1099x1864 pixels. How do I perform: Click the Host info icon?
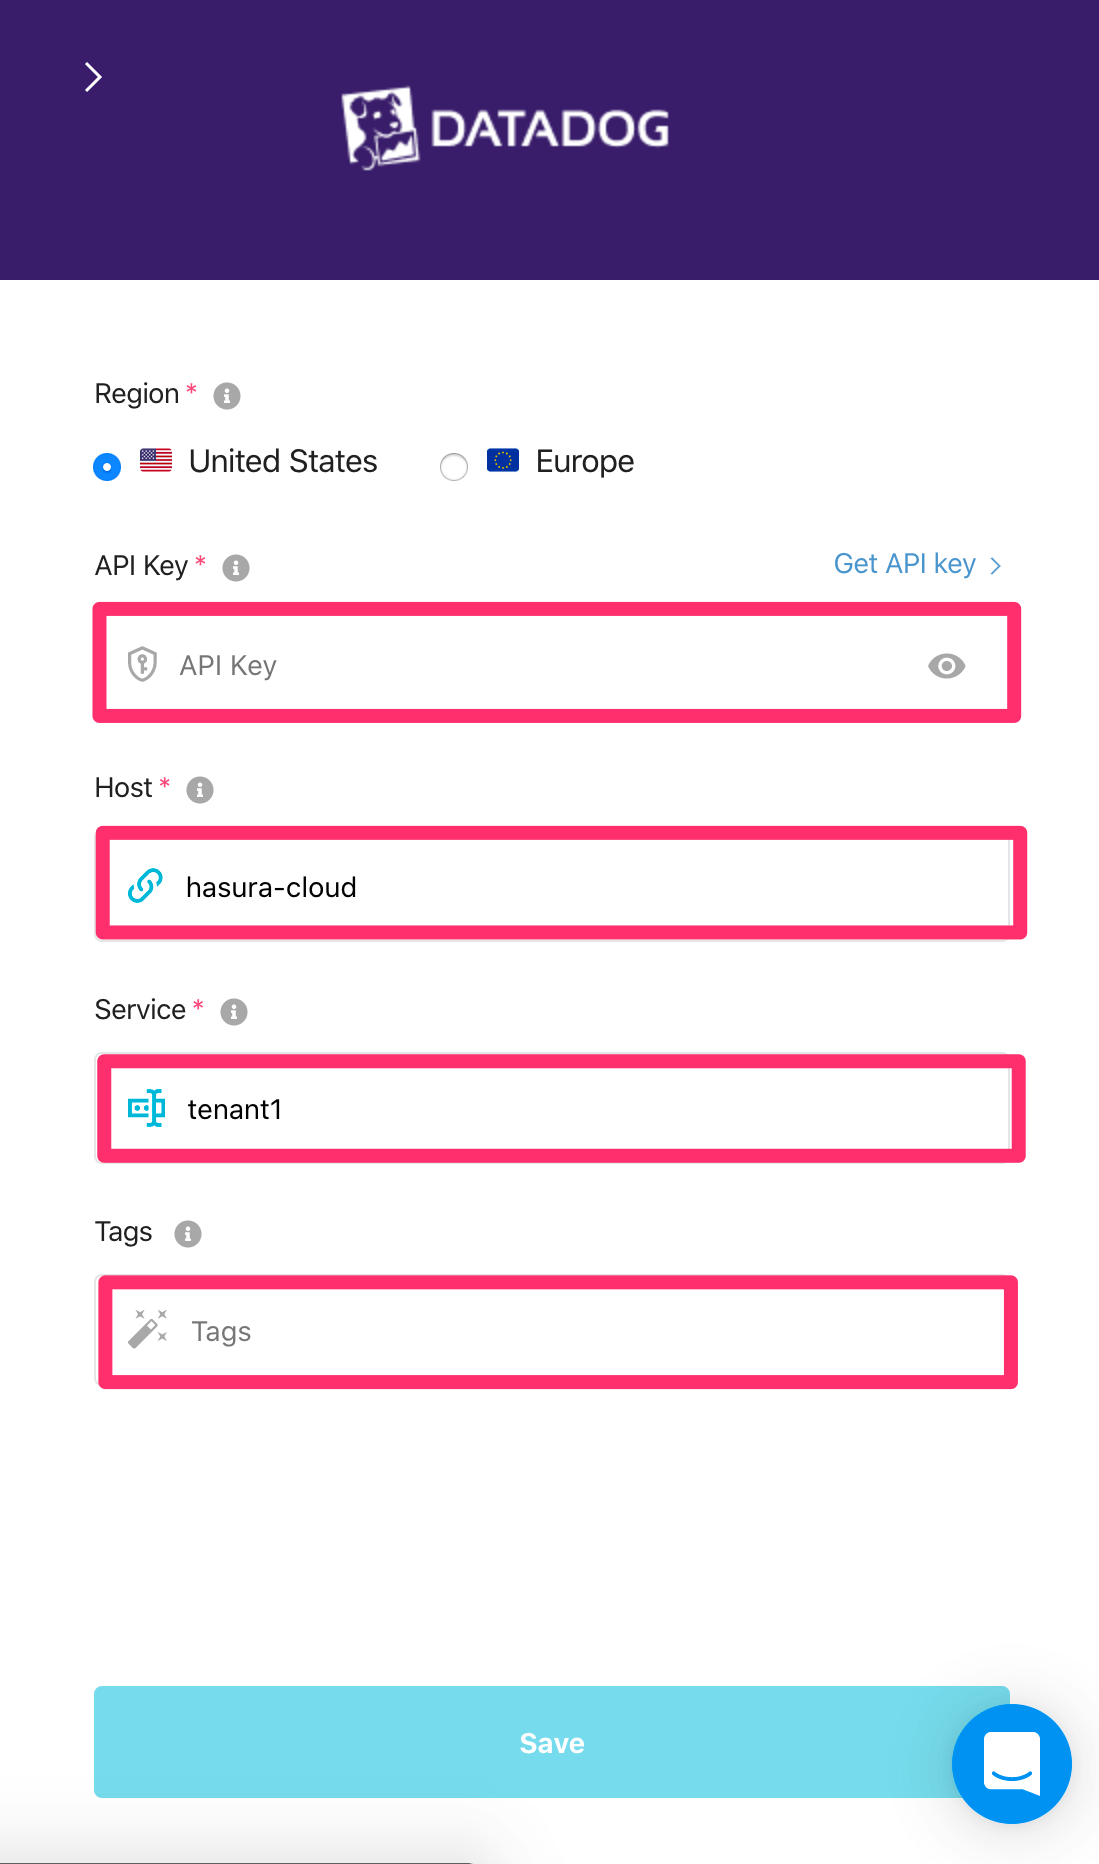[x=200, y=790]
